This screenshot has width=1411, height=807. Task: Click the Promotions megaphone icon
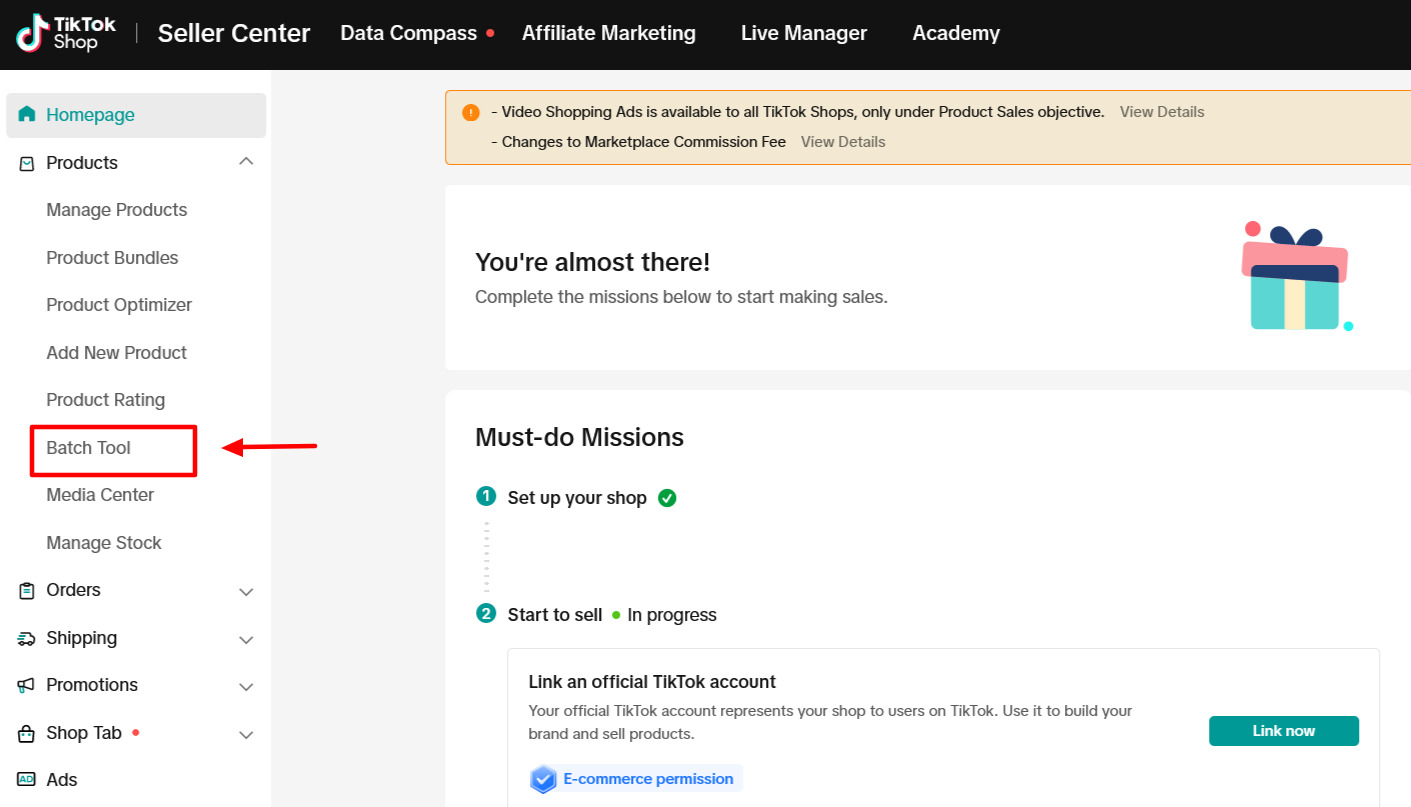27,685
